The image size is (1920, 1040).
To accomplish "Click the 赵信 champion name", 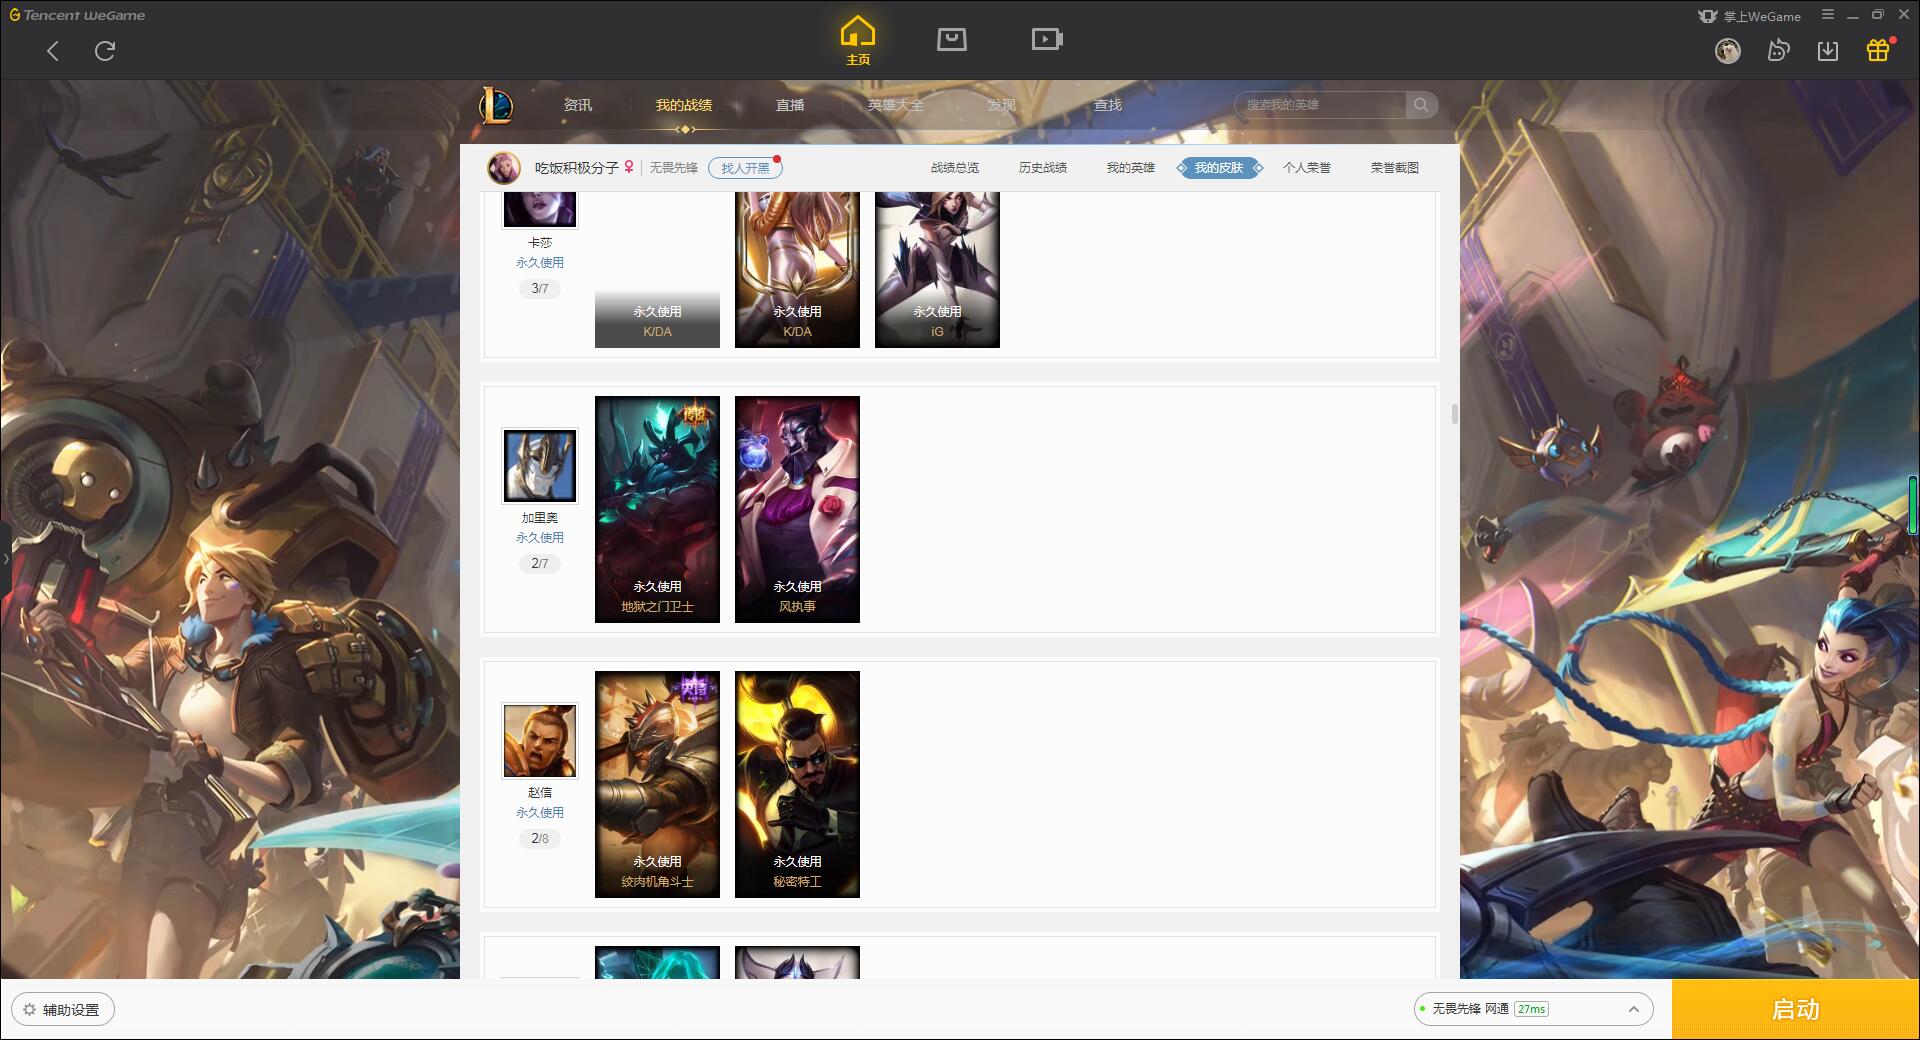I will [x=540, y=793].
